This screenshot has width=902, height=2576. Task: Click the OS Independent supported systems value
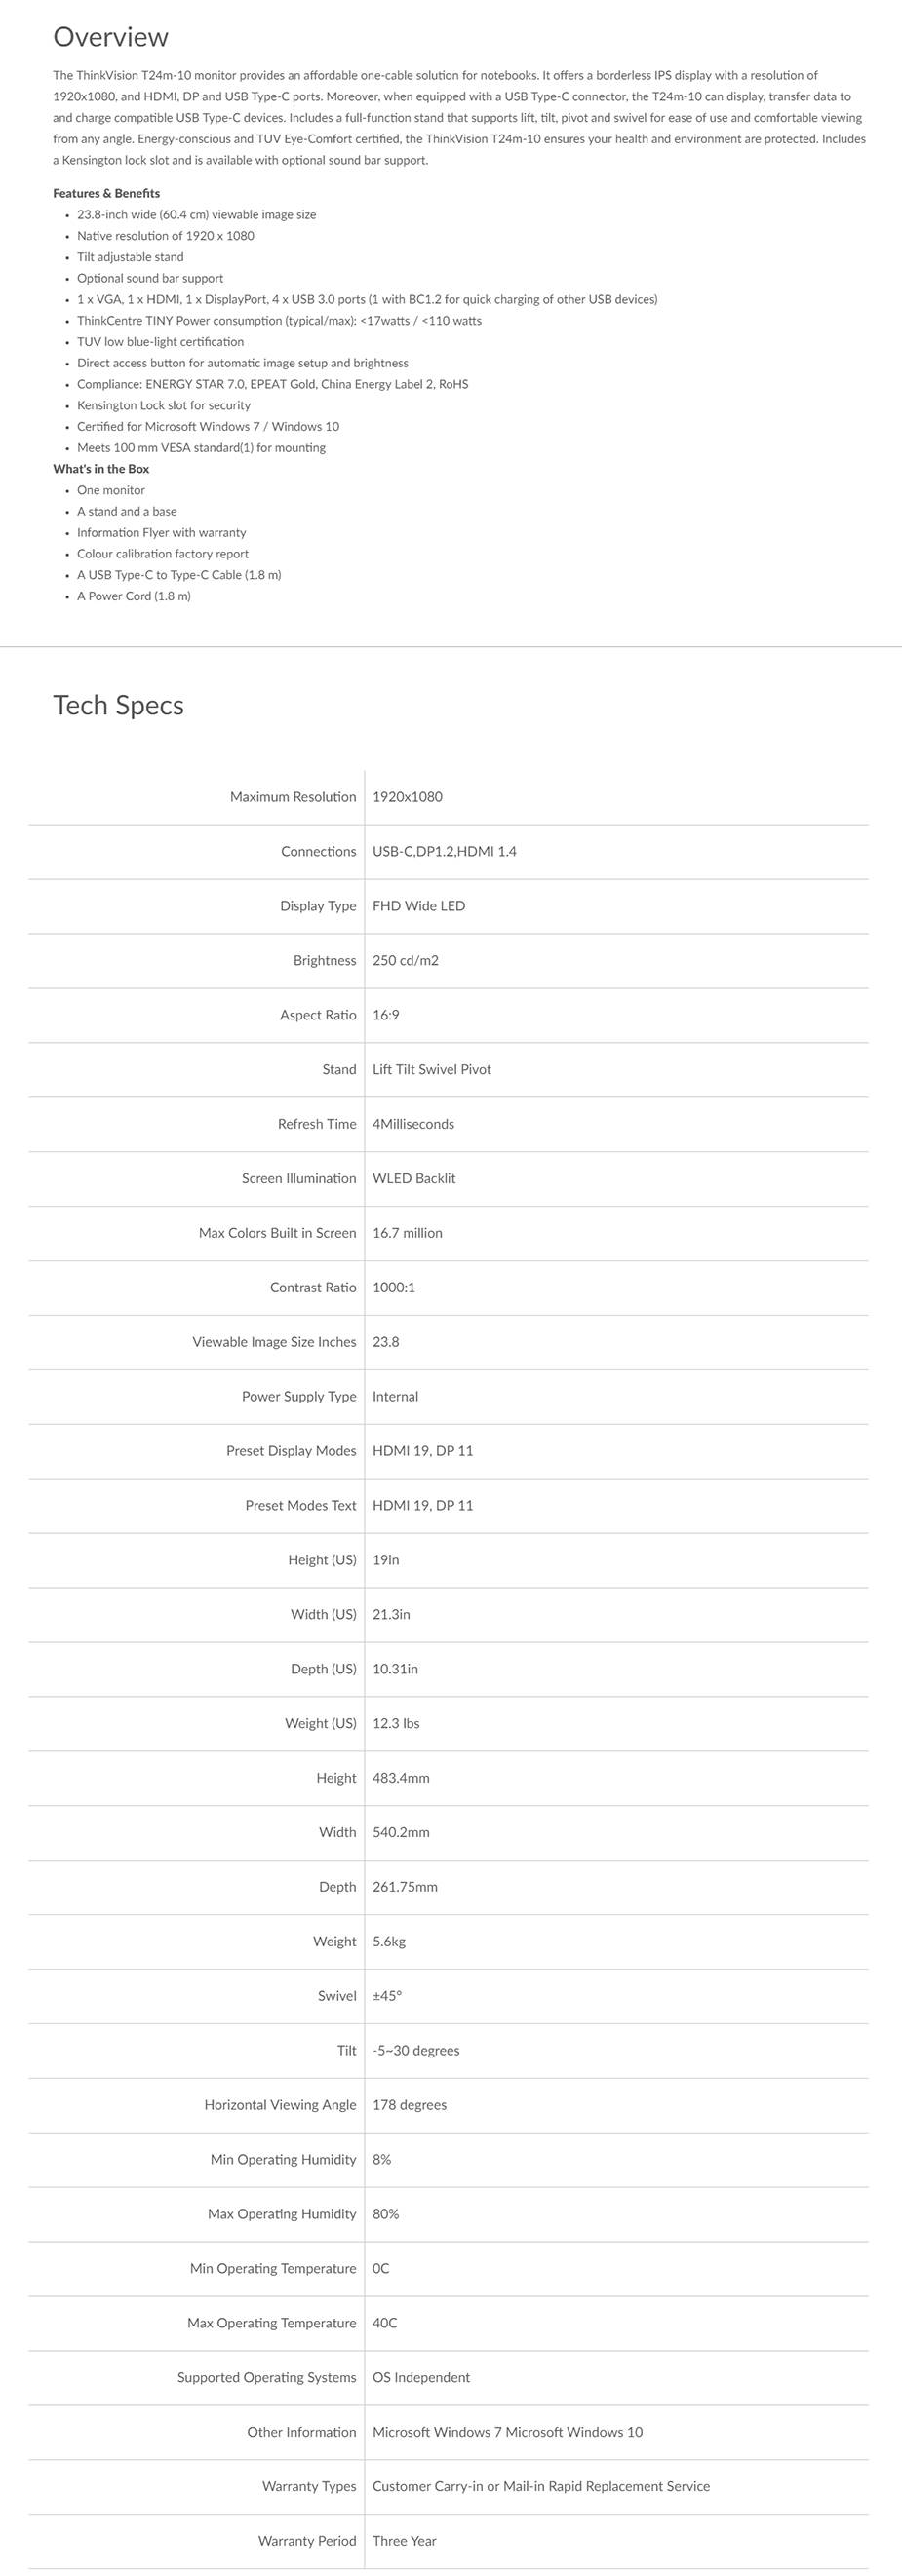coord(421,2378)
